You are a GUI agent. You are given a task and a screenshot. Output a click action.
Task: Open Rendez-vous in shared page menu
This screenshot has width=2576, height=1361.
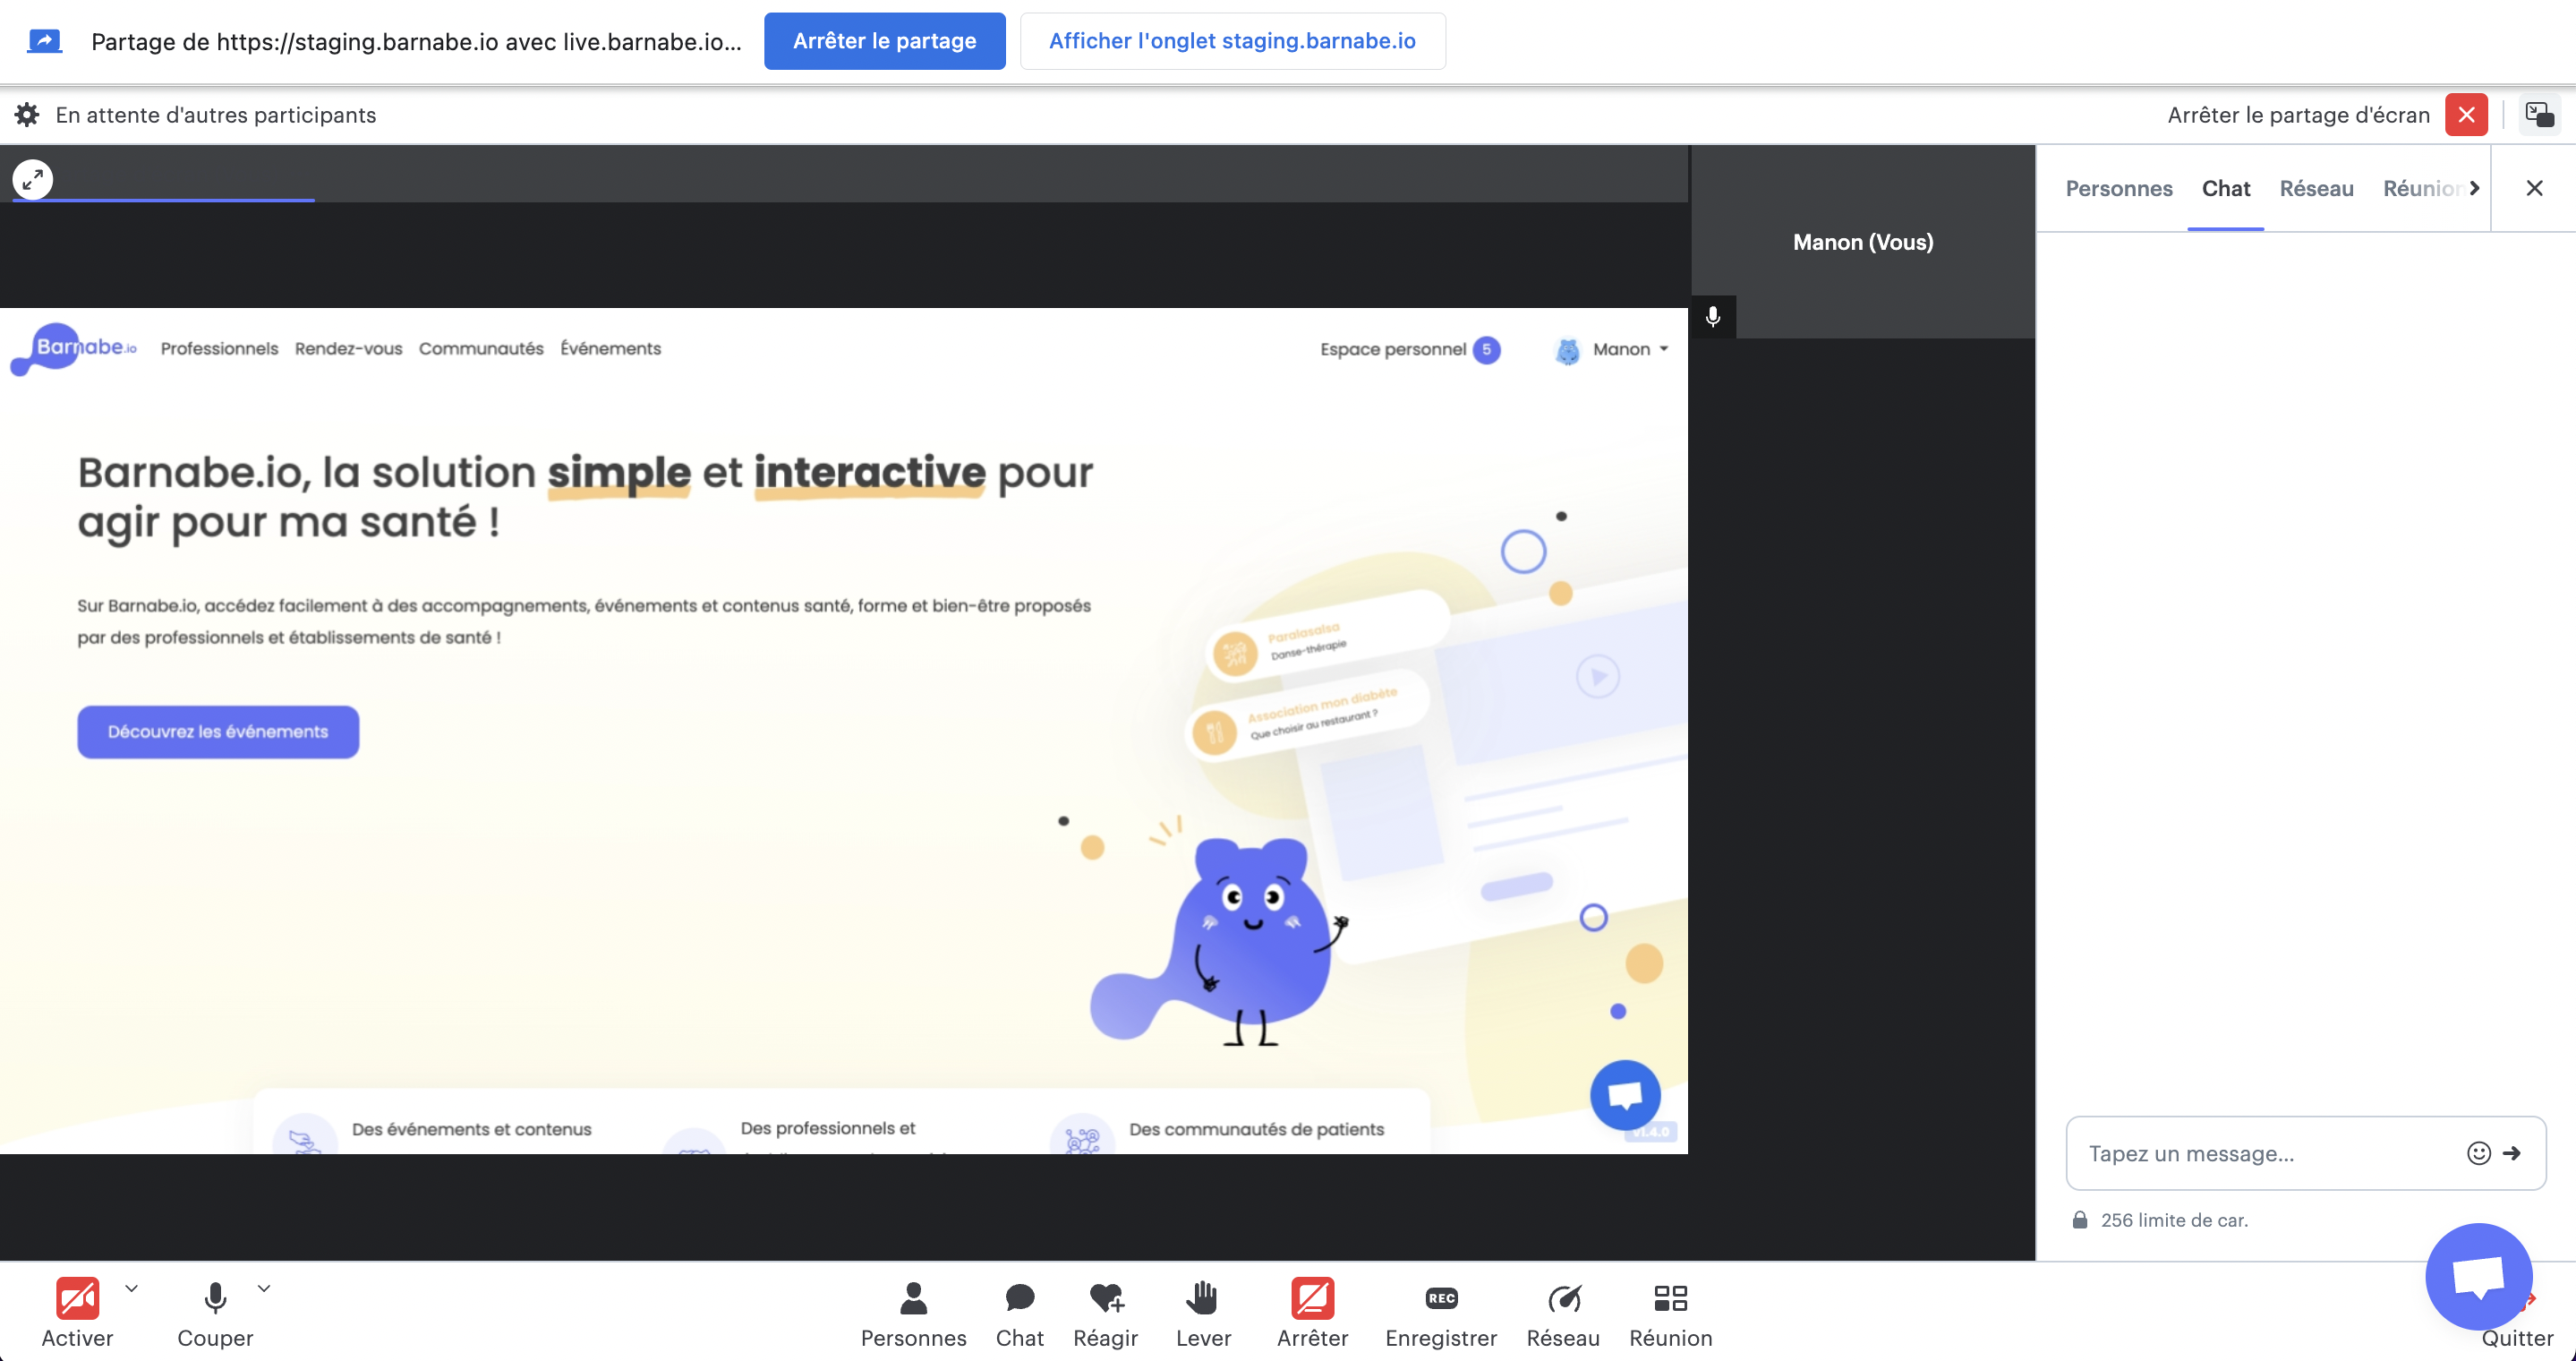pos(348,349)
